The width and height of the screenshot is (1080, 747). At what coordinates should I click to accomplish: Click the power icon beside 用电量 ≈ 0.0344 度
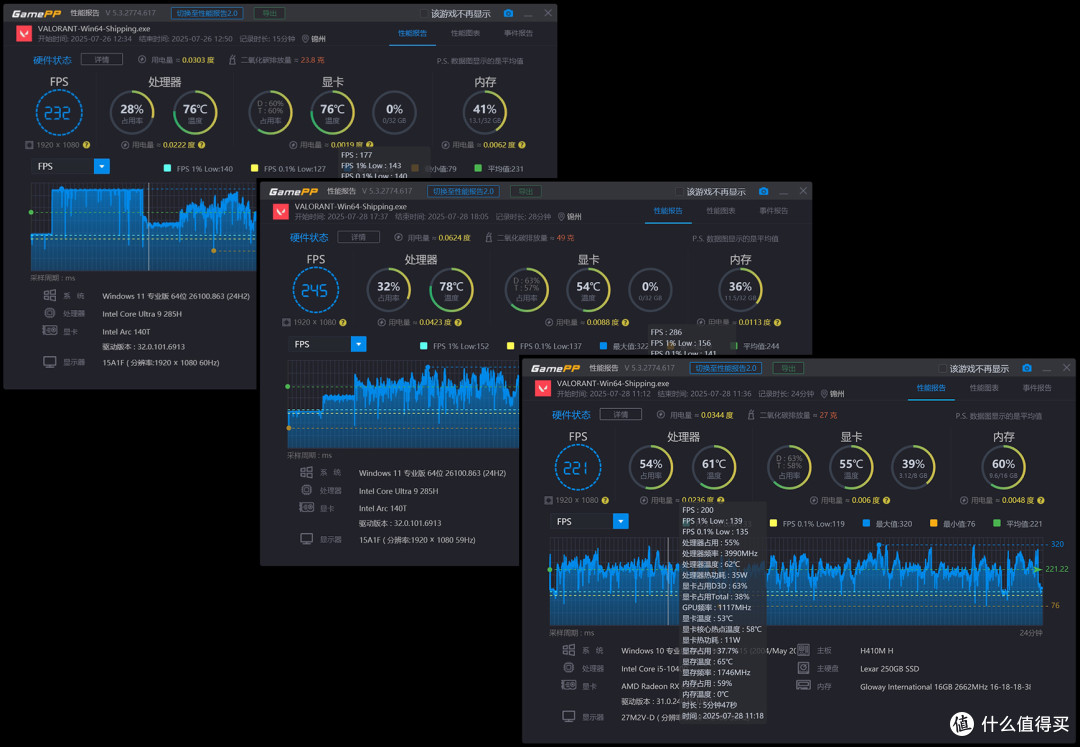pyautogui.click(x=661, y=415)
